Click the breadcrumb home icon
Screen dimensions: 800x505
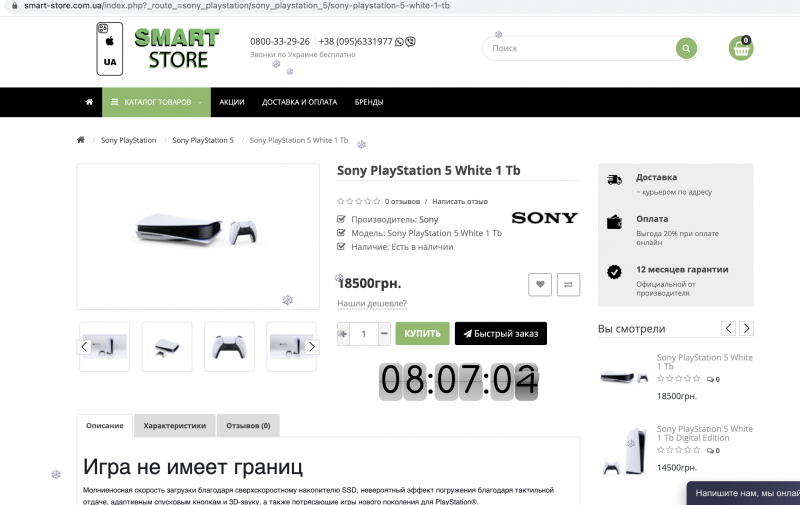(x=81, y=140)
